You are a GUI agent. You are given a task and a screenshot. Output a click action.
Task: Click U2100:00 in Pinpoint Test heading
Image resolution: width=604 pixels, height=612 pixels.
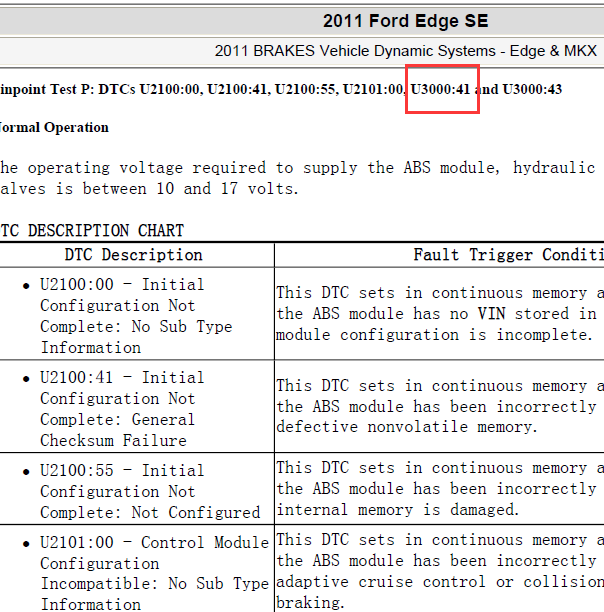click(169, 89)
